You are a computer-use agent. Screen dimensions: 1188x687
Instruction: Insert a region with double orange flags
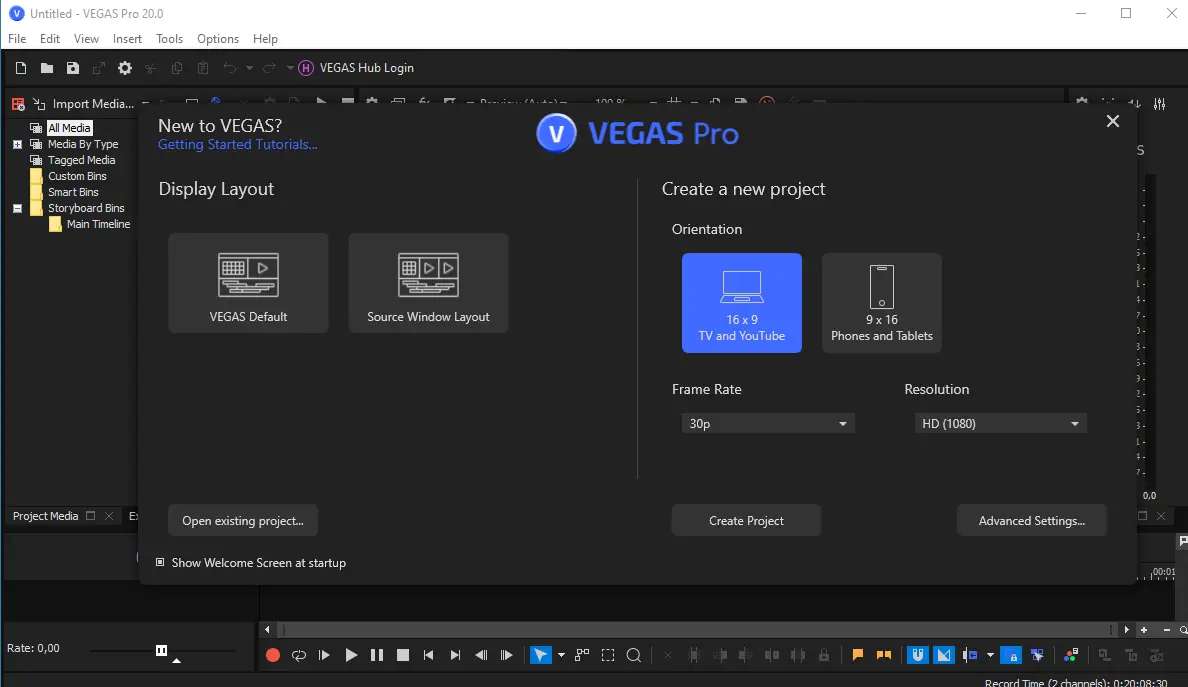(x=883, y=655)
